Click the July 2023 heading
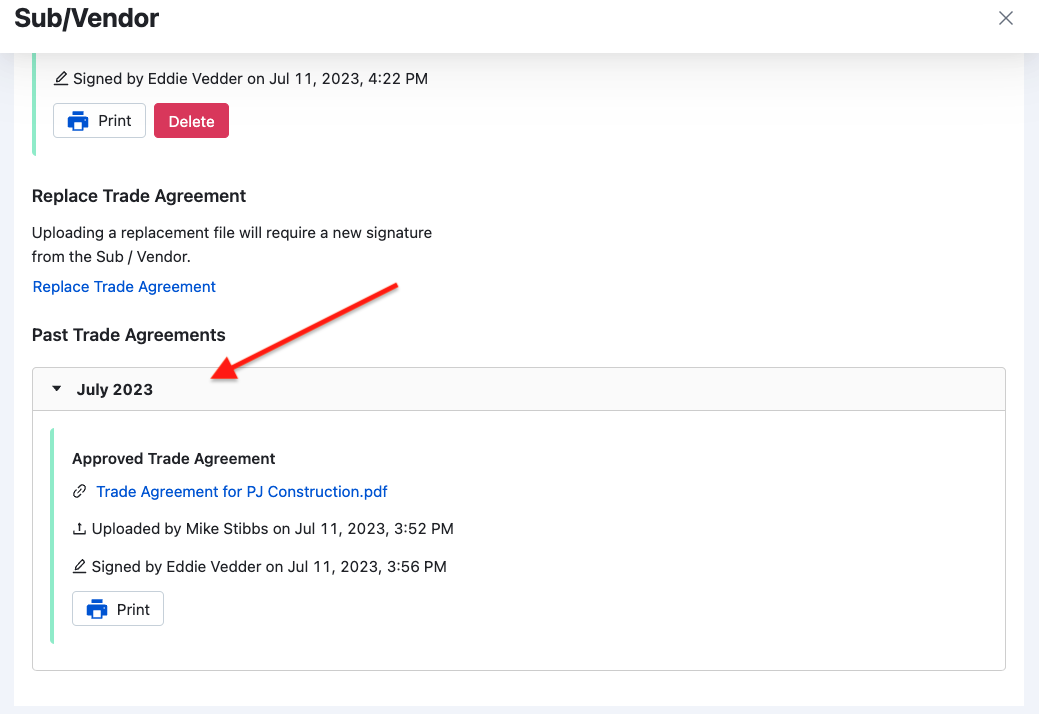The width and height of the screenshot is (1039, 714). [115, 389]
